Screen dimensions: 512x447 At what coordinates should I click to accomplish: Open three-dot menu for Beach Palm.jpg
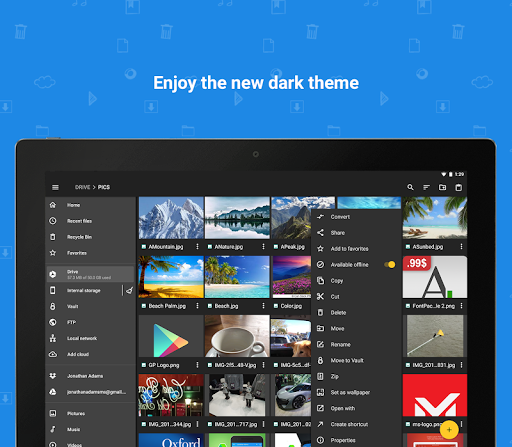pyautogui.click(x=197, y=306)
